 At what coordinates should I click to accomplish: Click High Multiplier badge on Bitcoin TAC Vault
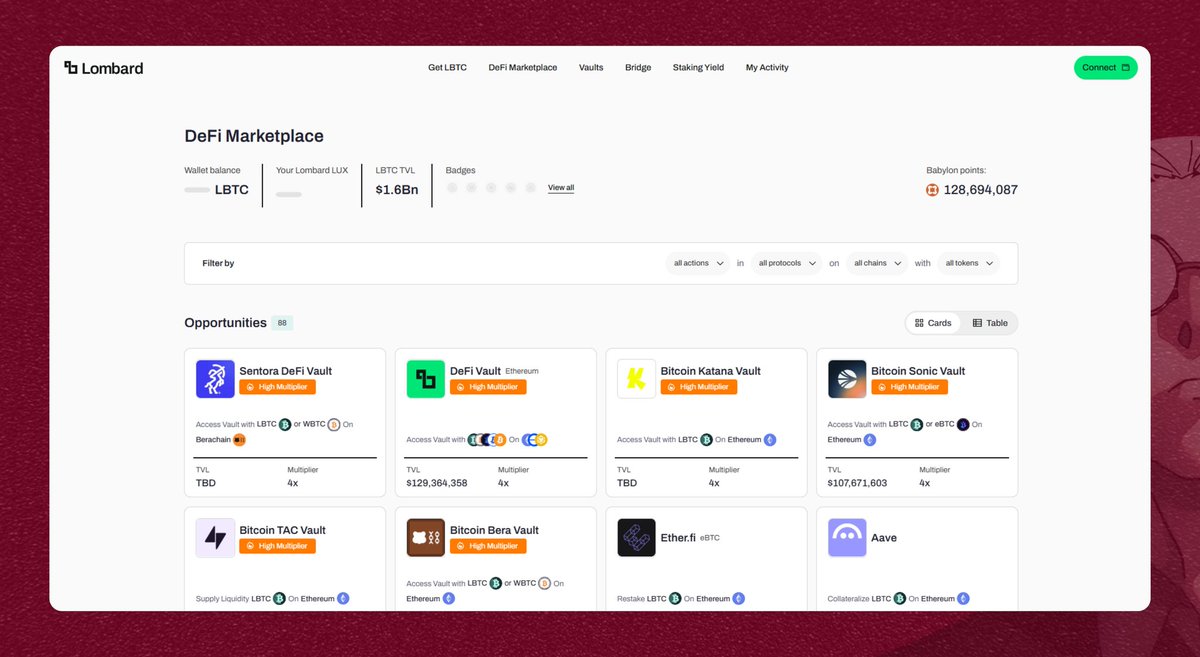277,546
